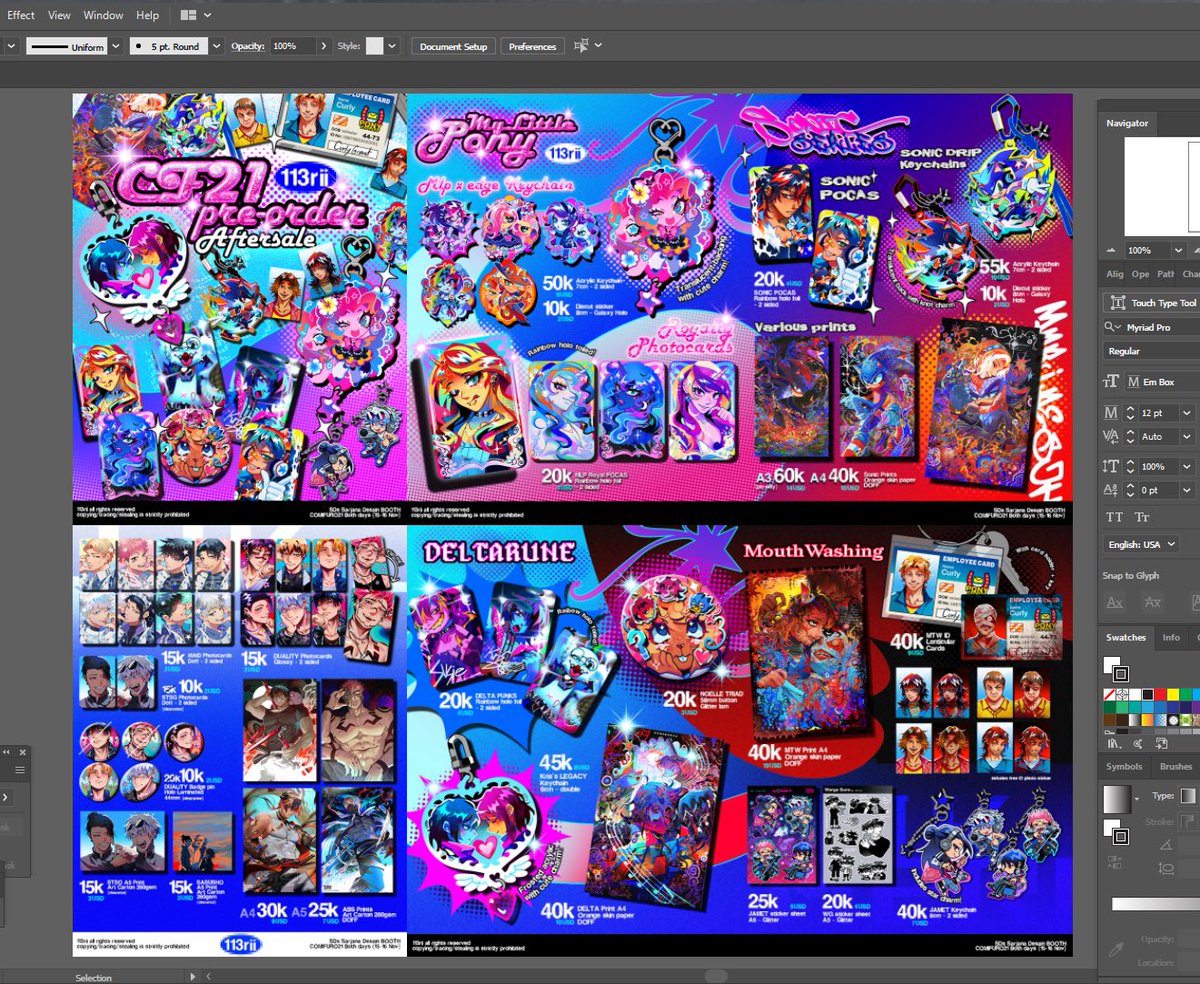Switch to the Brushes tab

pos(1175,766)
